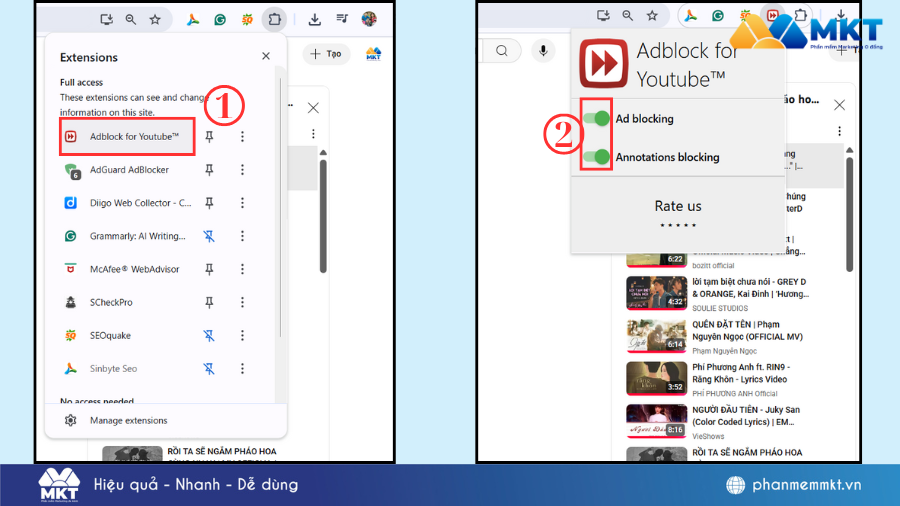Select AdGuard AdBlocker extension
Screen dimensions: 900x506
129,170
